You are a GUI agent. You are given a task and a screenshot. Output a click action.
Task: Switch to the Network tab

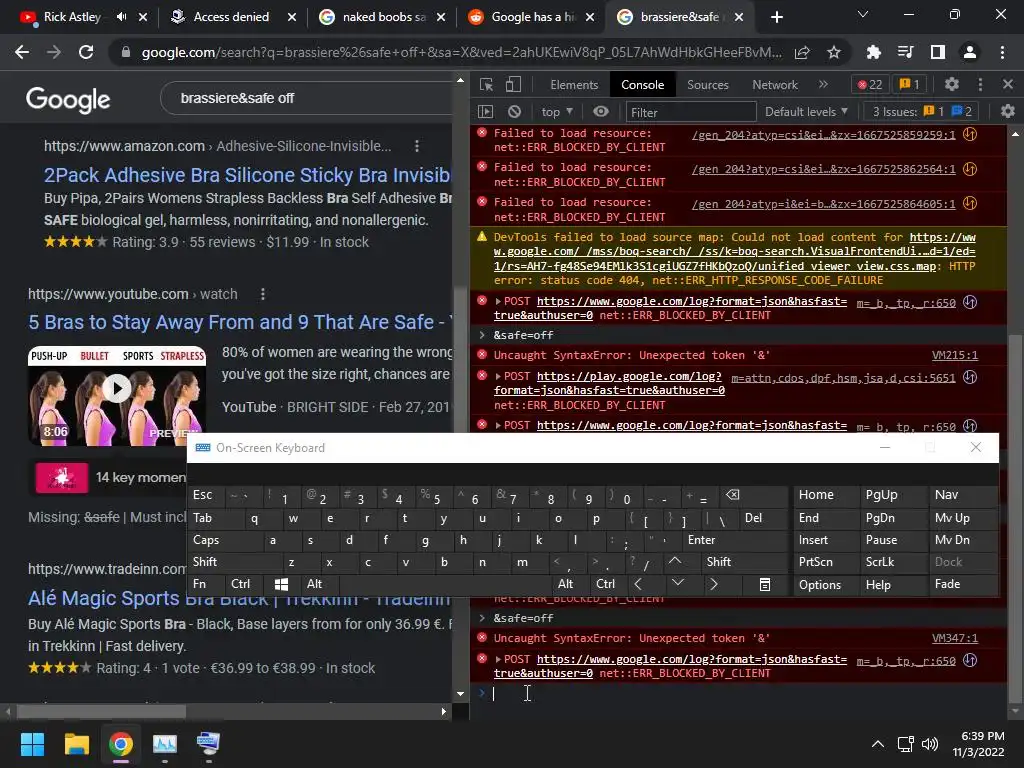[775, 84]
